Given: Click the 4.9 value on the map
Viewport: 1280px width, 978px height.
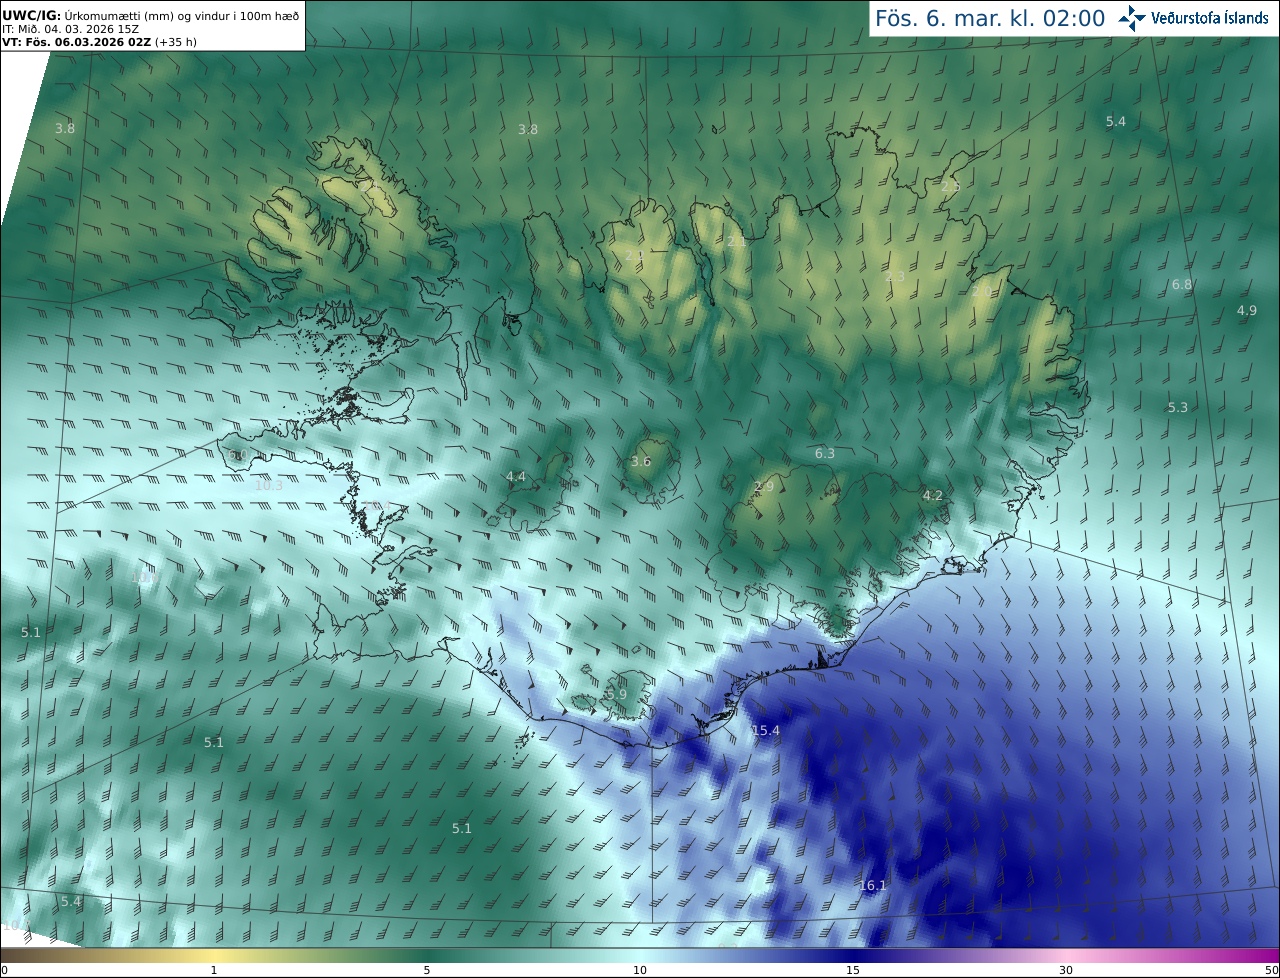Looking at the screenshot, I should [x=1247, y=311].
